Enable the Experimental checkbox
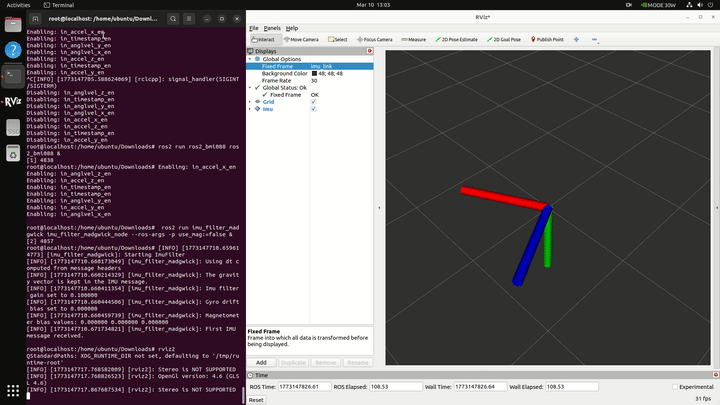The image size is (720, 405). coord(674,386)
